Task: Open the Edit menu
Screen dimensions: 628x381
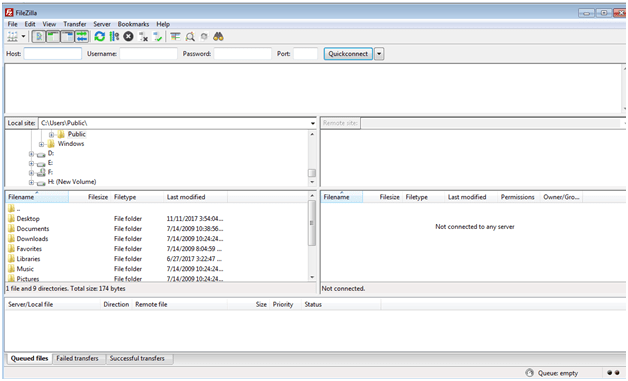Action: pyautogui.click(x=30, y=24)
